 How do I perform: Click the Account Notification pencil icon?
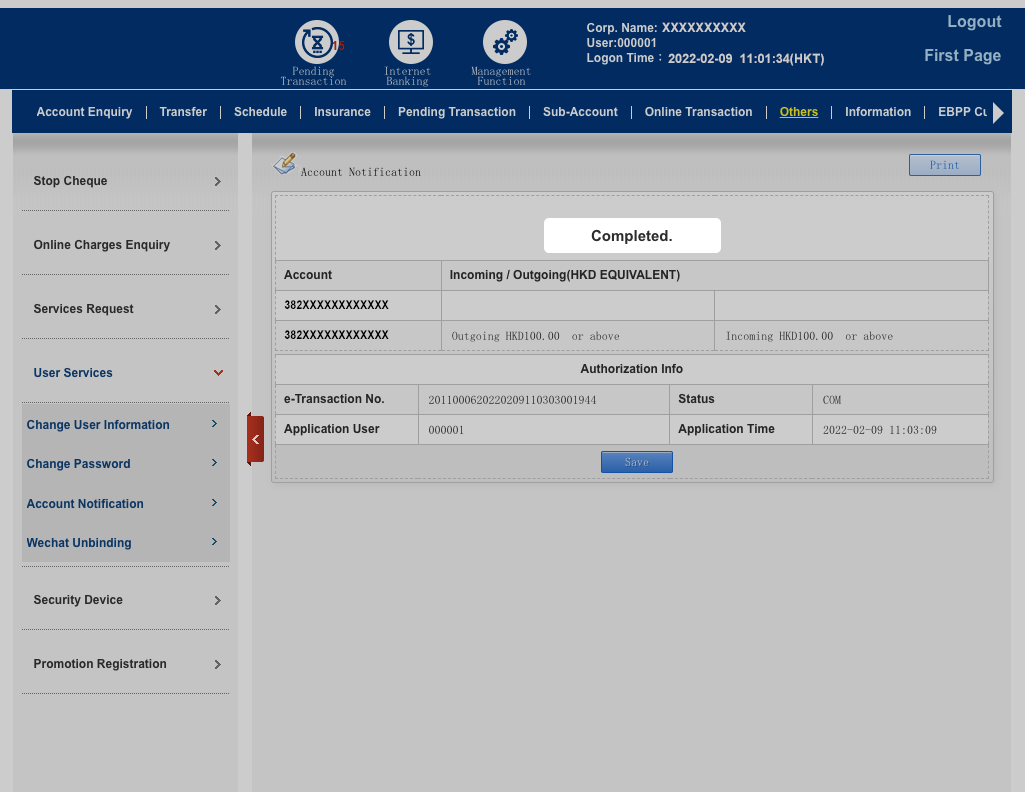[x=285, y=164]
